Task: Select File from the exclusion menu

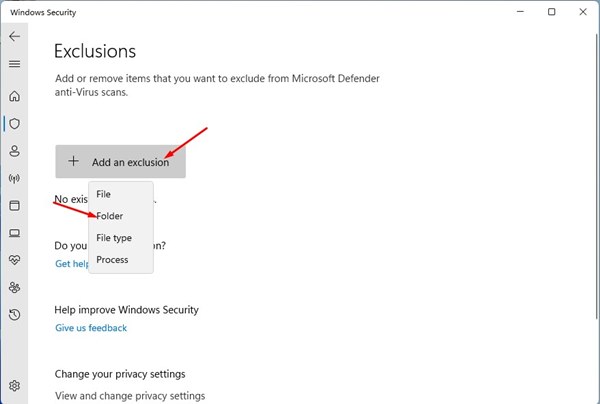Action: click(104, 194)
